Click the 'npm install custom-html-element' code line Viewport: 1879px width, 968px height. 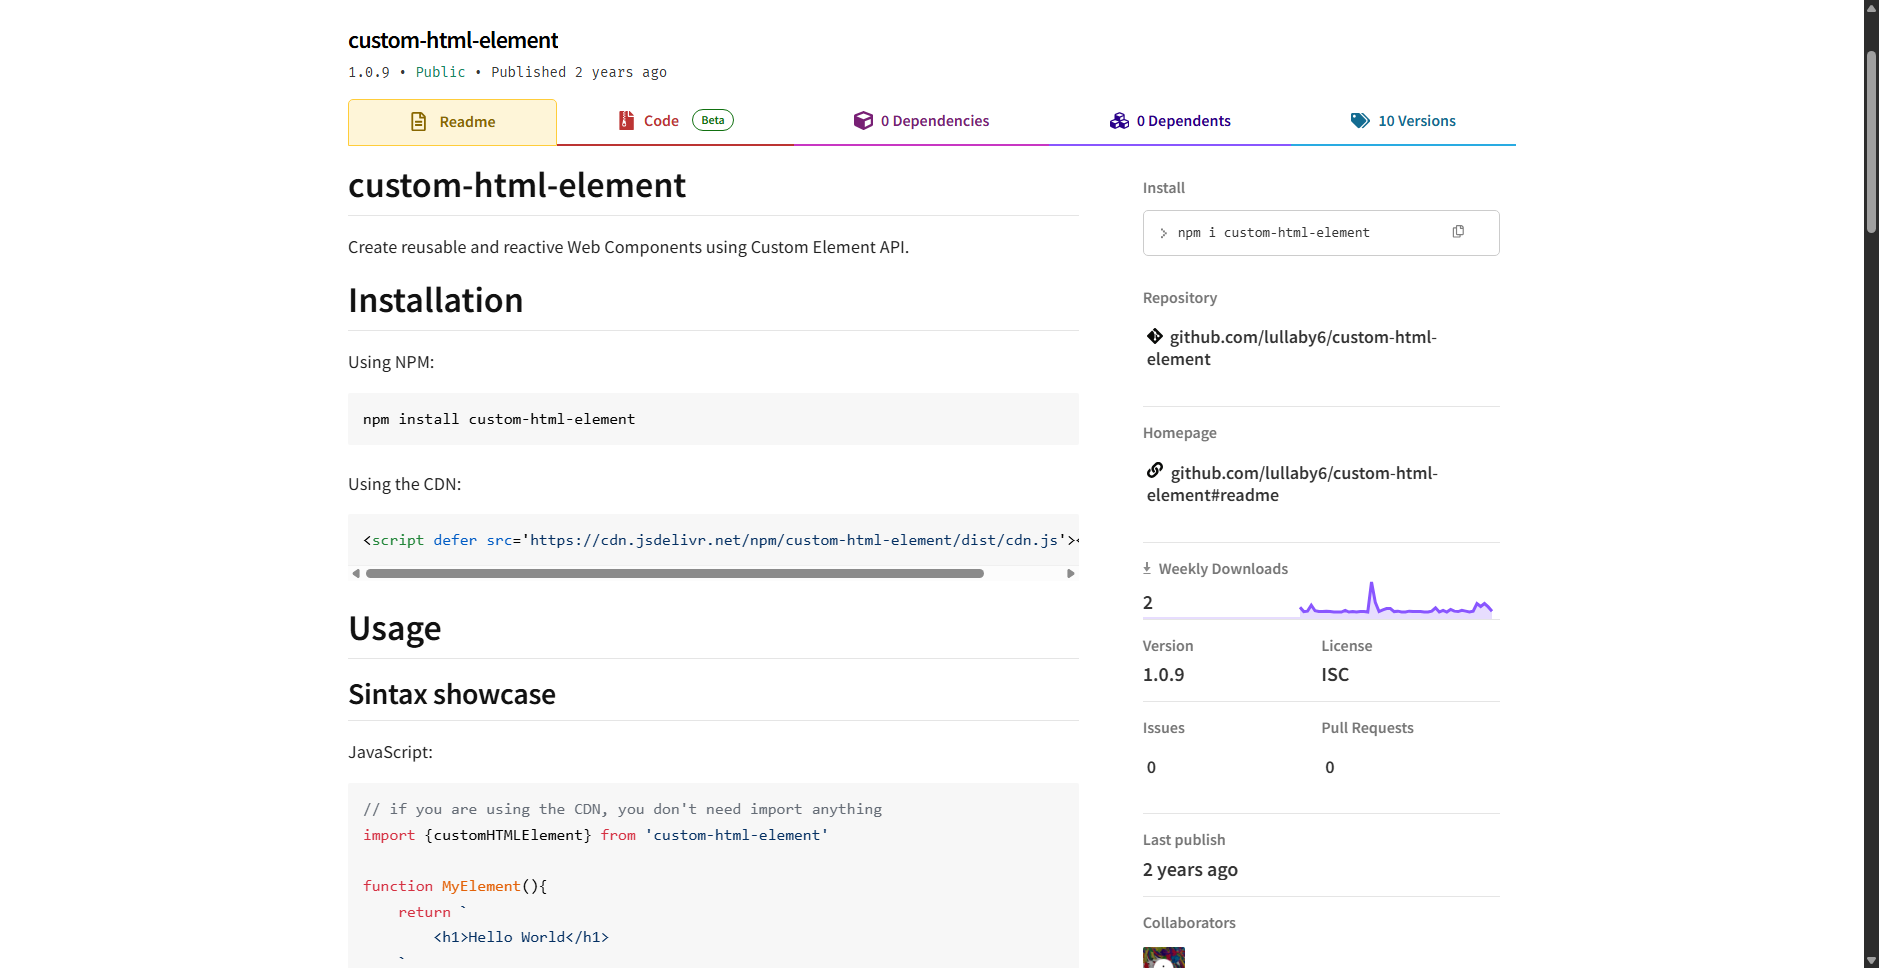point(499,419)
